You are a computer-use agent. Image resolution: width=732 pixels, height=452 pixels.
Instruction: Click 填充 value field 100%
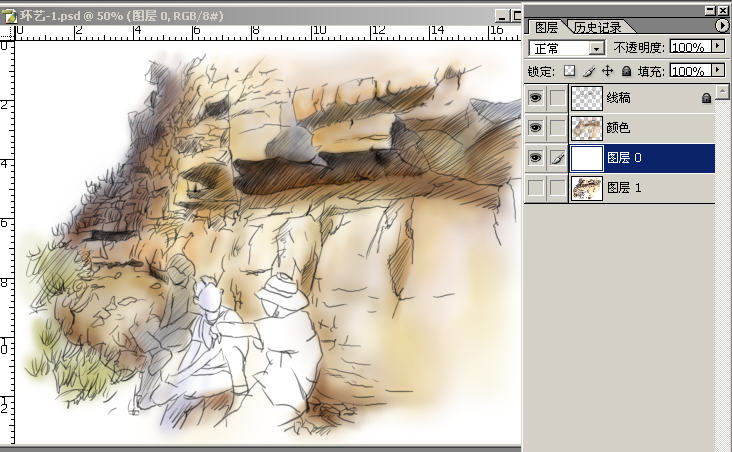[x=690, y=71]
